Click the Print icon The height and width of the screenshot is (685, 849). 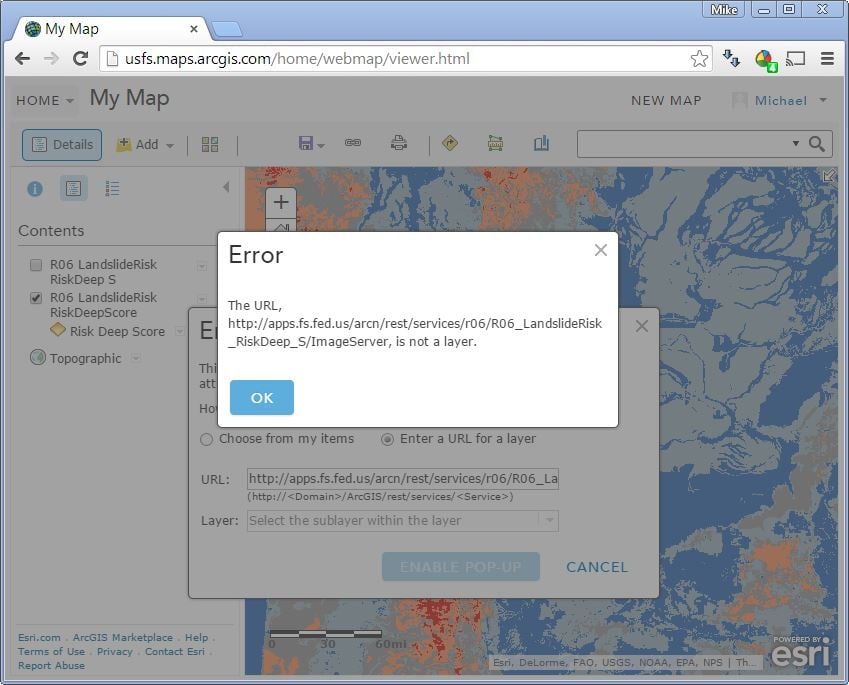click(x=399, y=143)
